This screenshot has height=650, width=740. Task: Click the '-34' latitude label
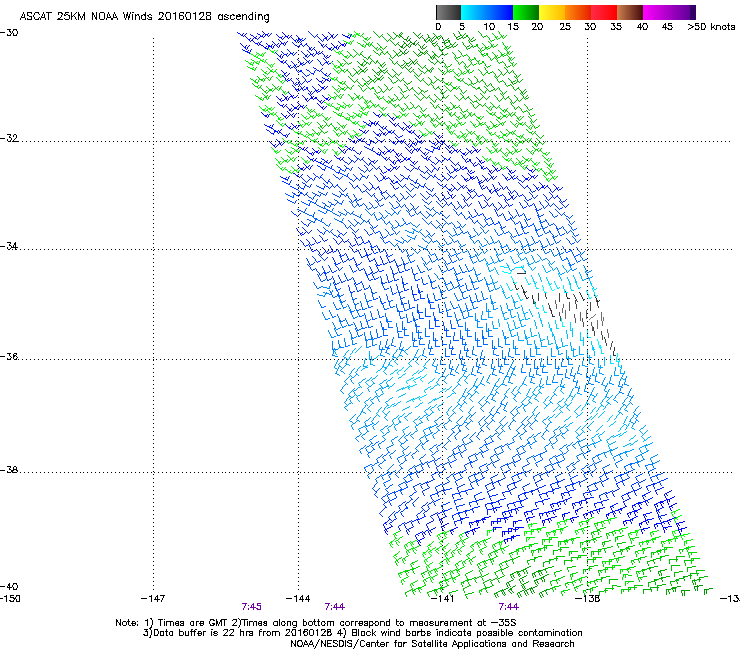pos(9,246)
